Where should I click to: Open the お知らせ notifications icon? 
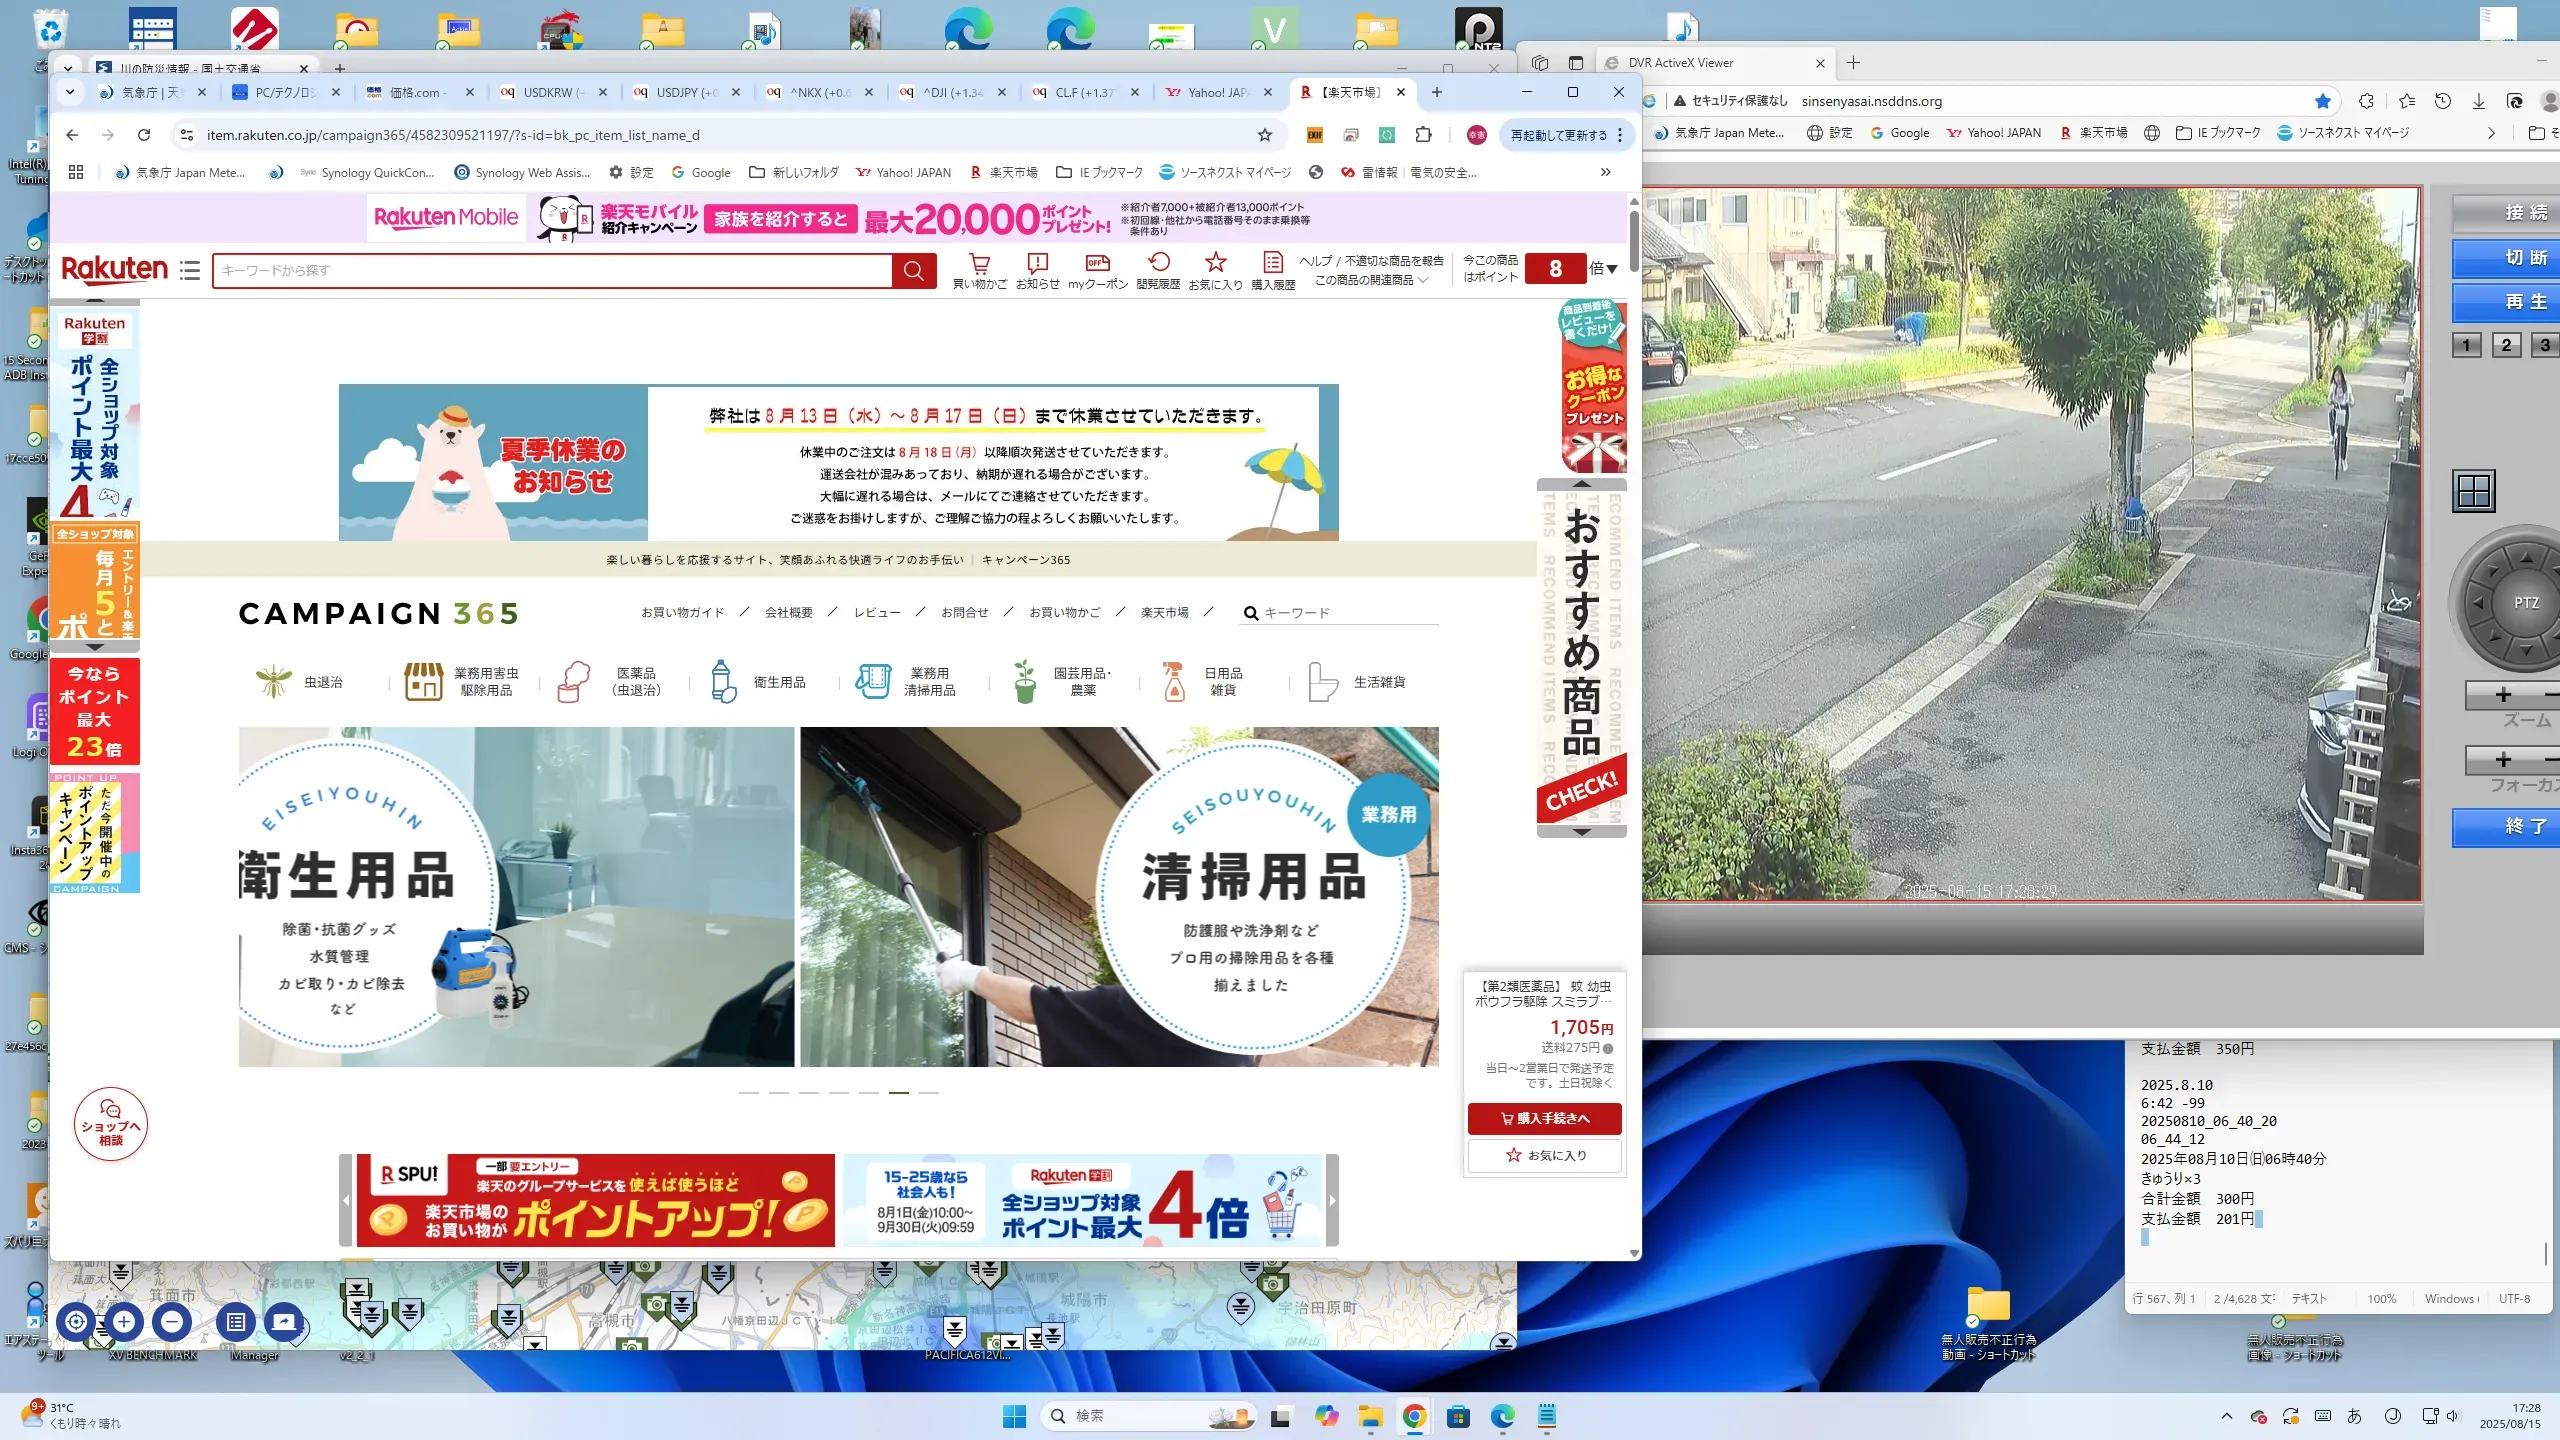1037,264
